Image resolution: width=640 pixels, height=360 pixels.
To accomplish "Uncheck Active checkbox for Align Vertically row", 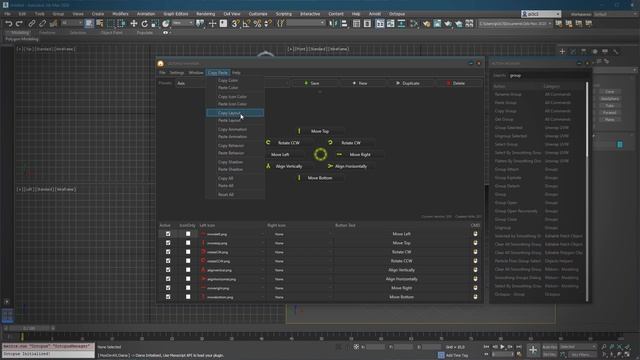I will pyautogui.click(x=168, y=270).
